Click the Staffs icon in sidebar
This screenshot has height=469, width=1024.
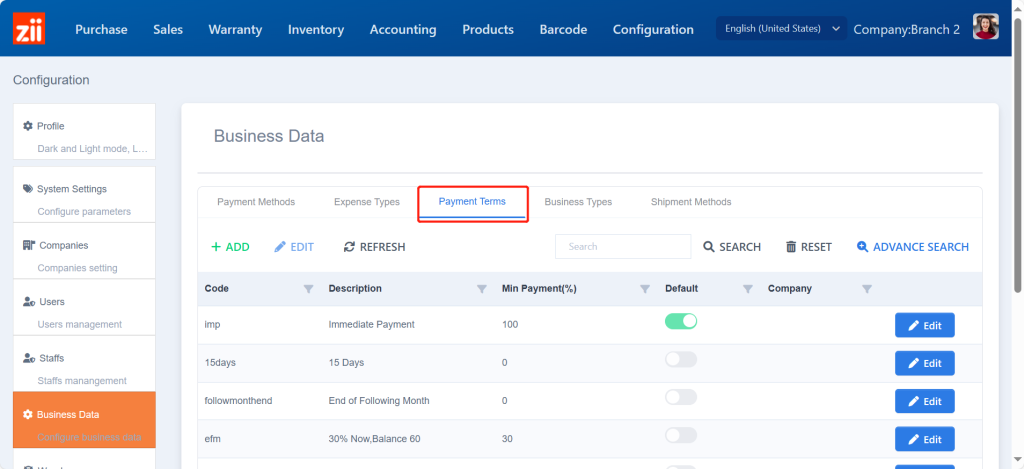(29, 358)
